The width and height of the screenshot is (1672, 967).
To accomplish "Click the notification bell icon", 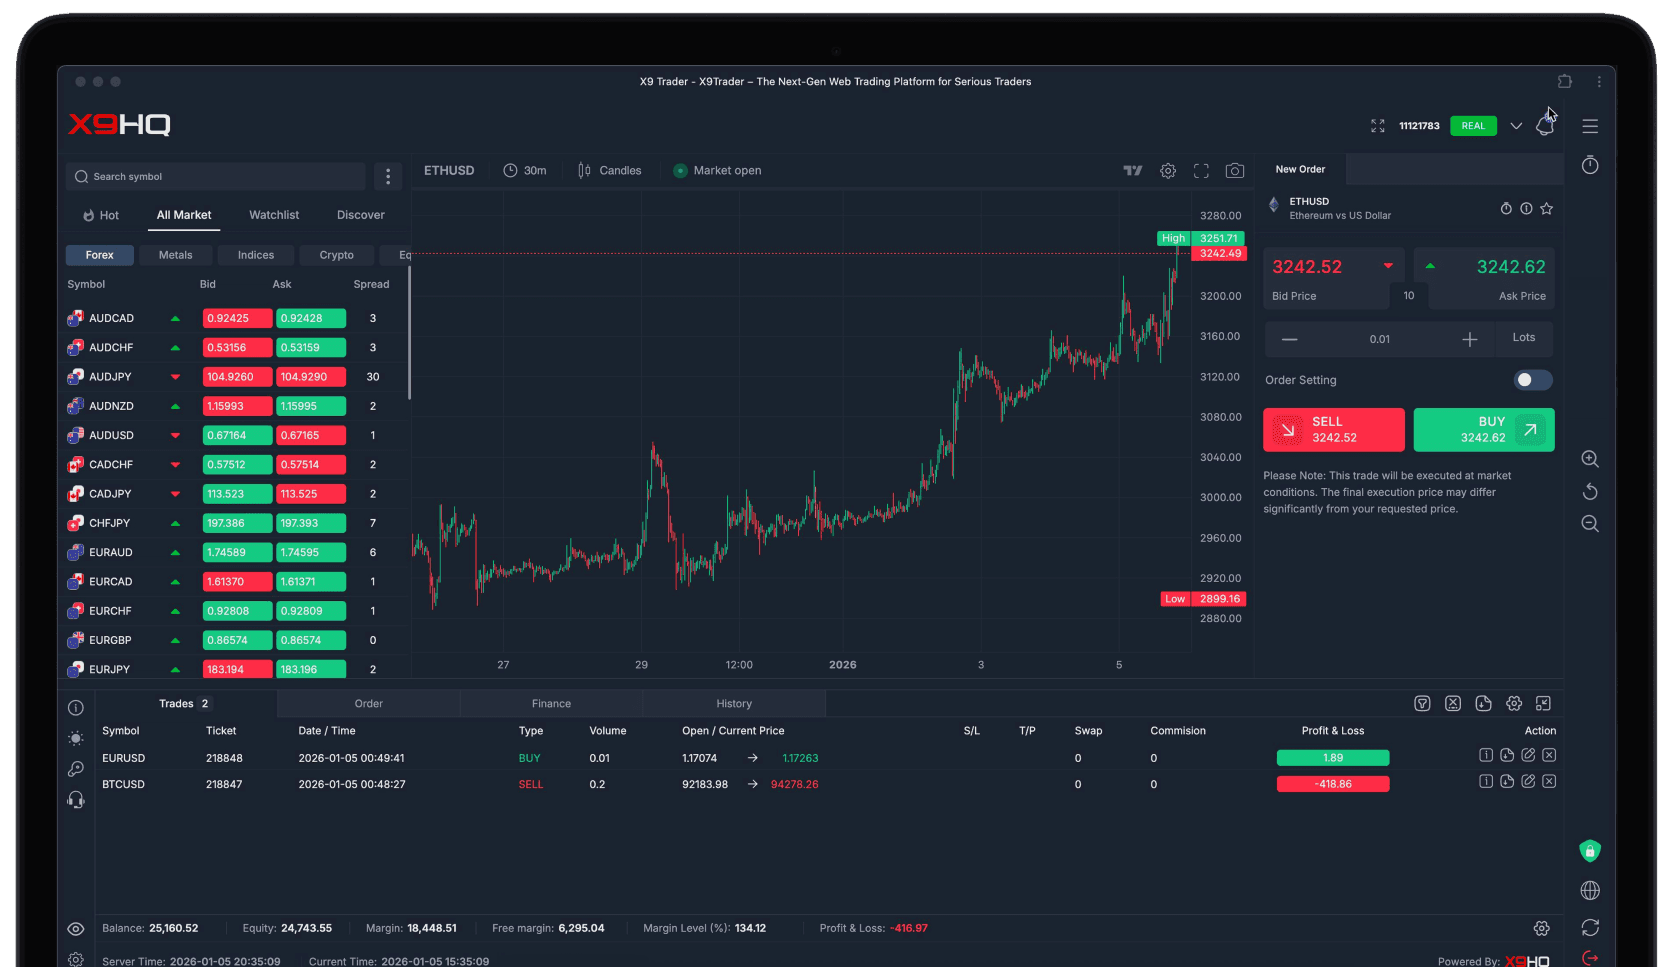I will click(1545, 126).
